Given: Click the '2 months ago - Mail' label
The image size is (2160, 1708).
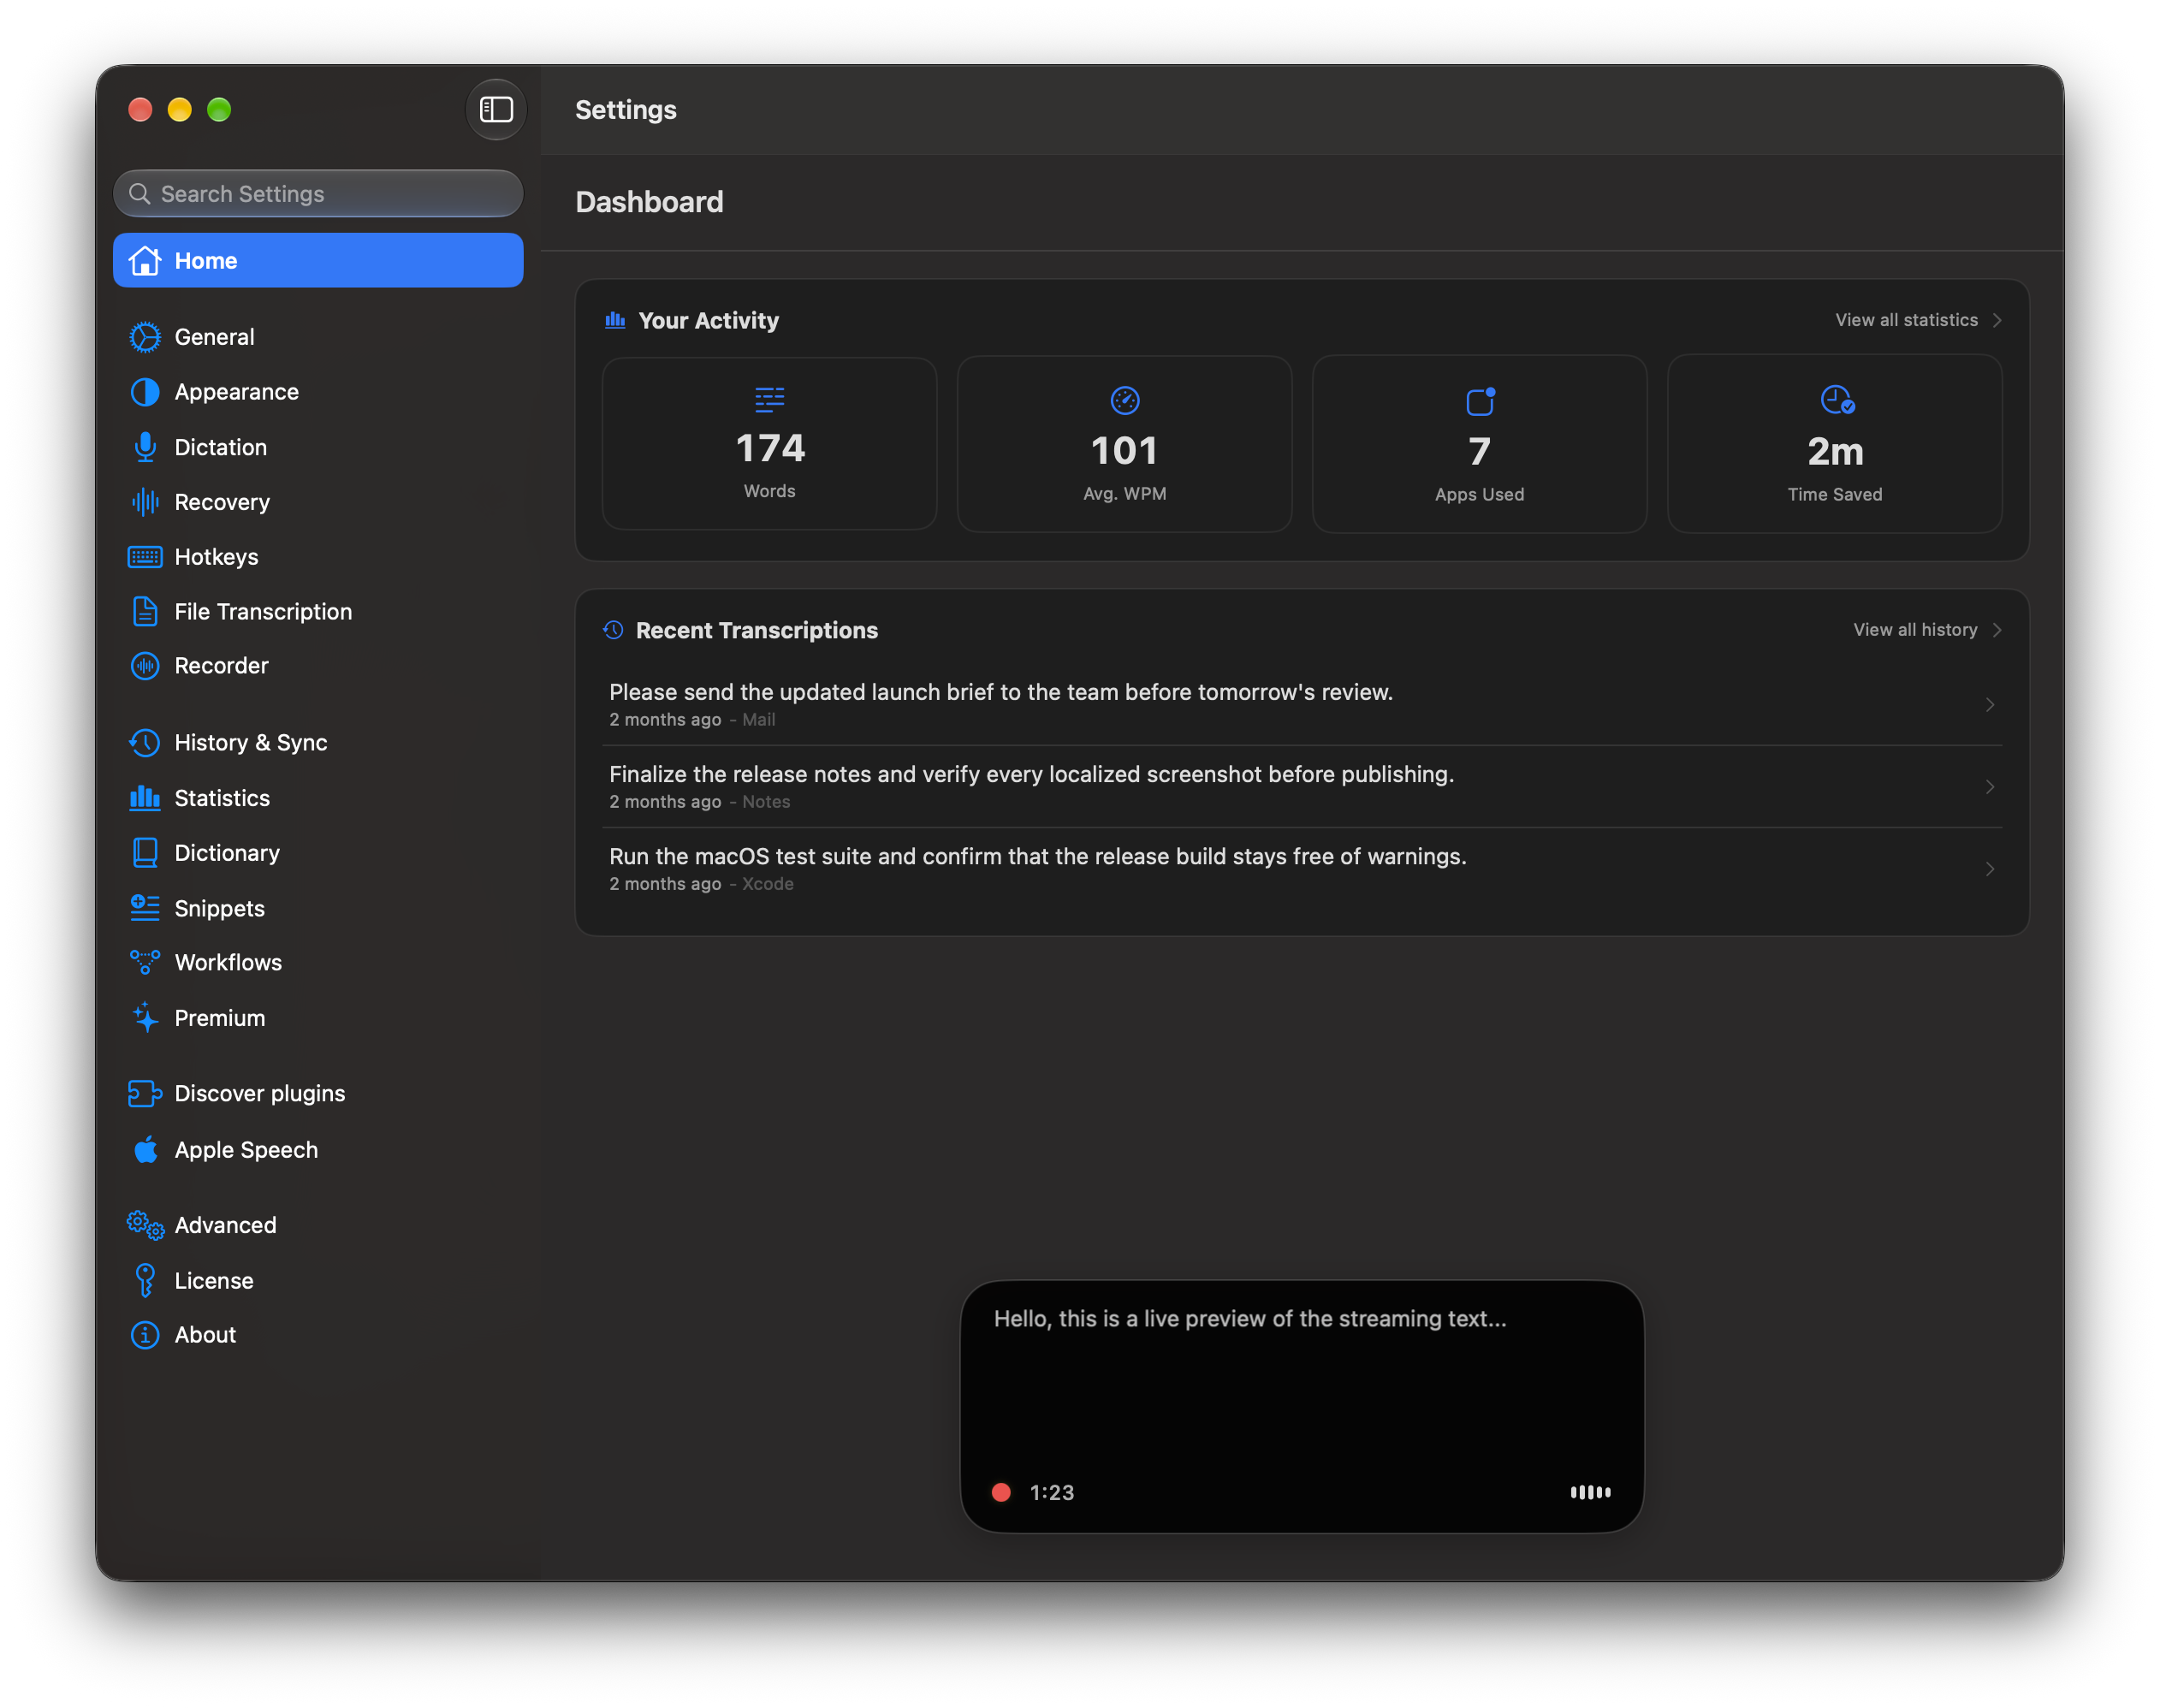Looking at the screenshot, I should (692, 720).
